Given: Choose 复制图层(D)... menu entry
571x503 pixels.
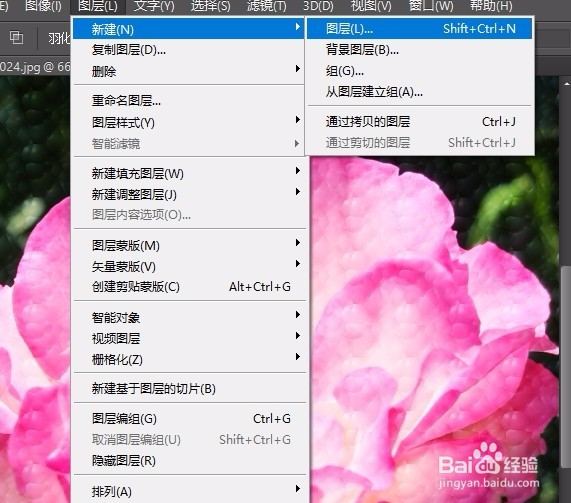Looking at the screenshot, I should (x=188, y=50).
